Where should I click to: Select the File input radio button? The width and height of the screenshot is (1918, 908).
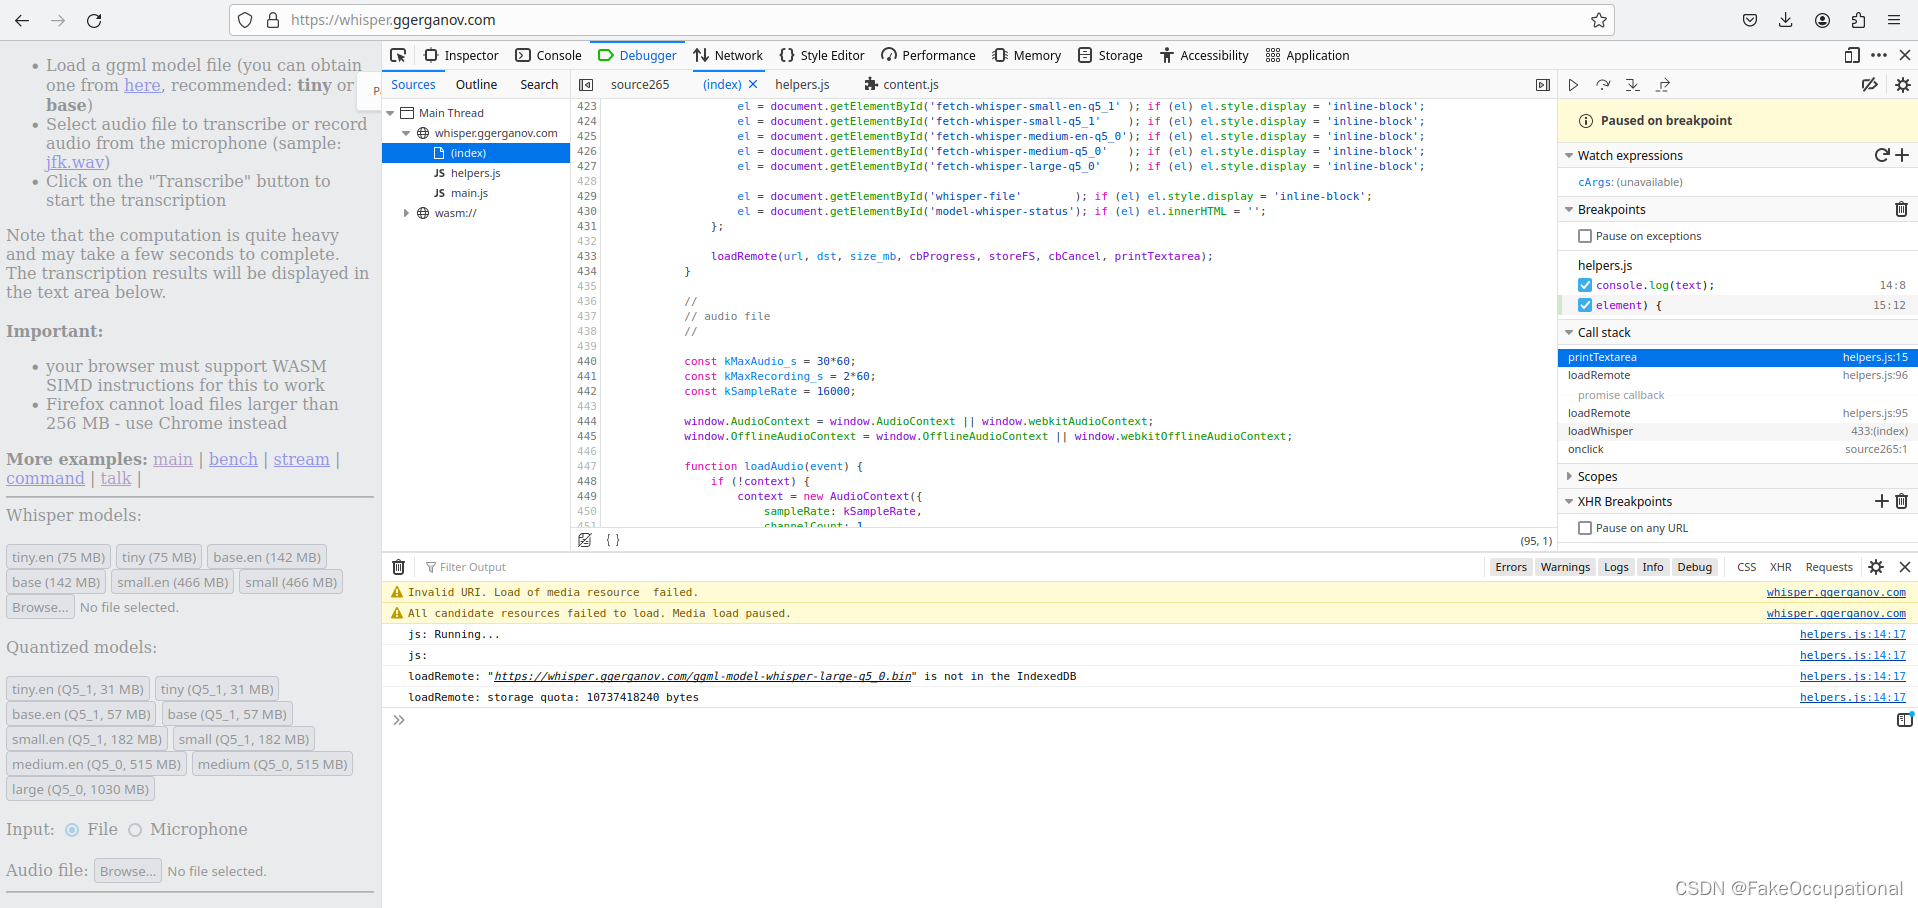coord(72,830)
